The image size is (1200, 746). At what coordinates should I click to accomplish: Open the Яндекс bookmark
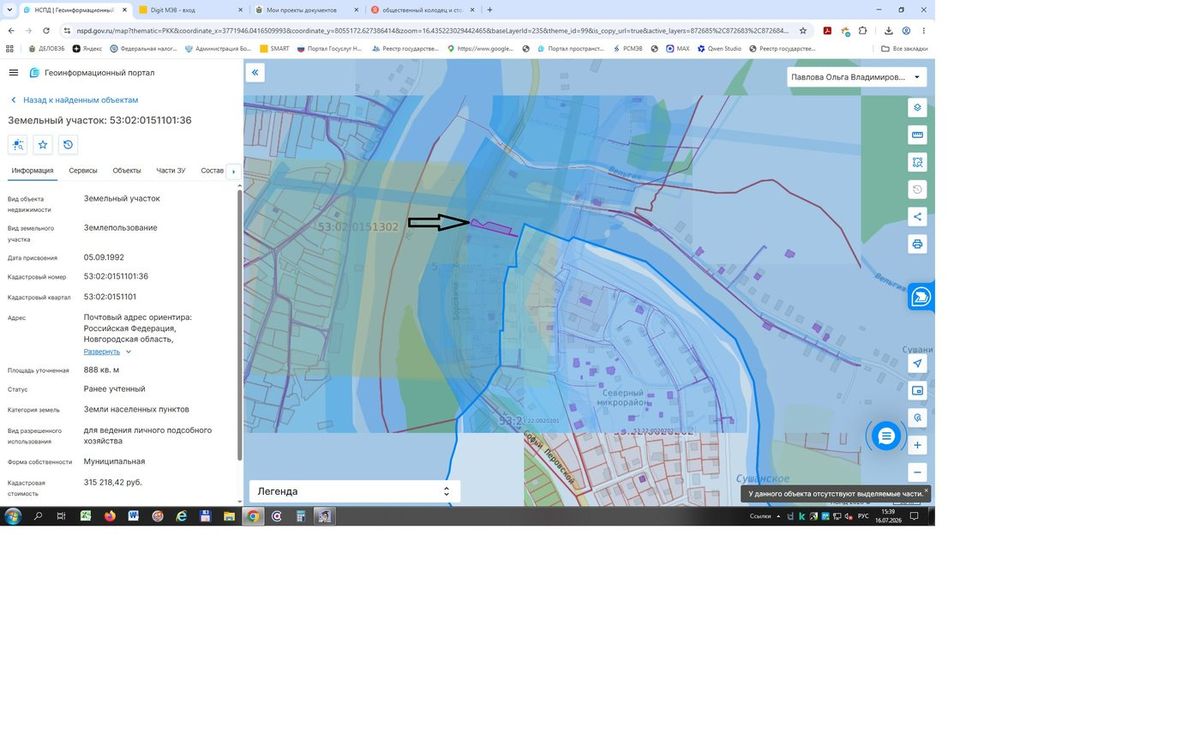coord(88,48)
